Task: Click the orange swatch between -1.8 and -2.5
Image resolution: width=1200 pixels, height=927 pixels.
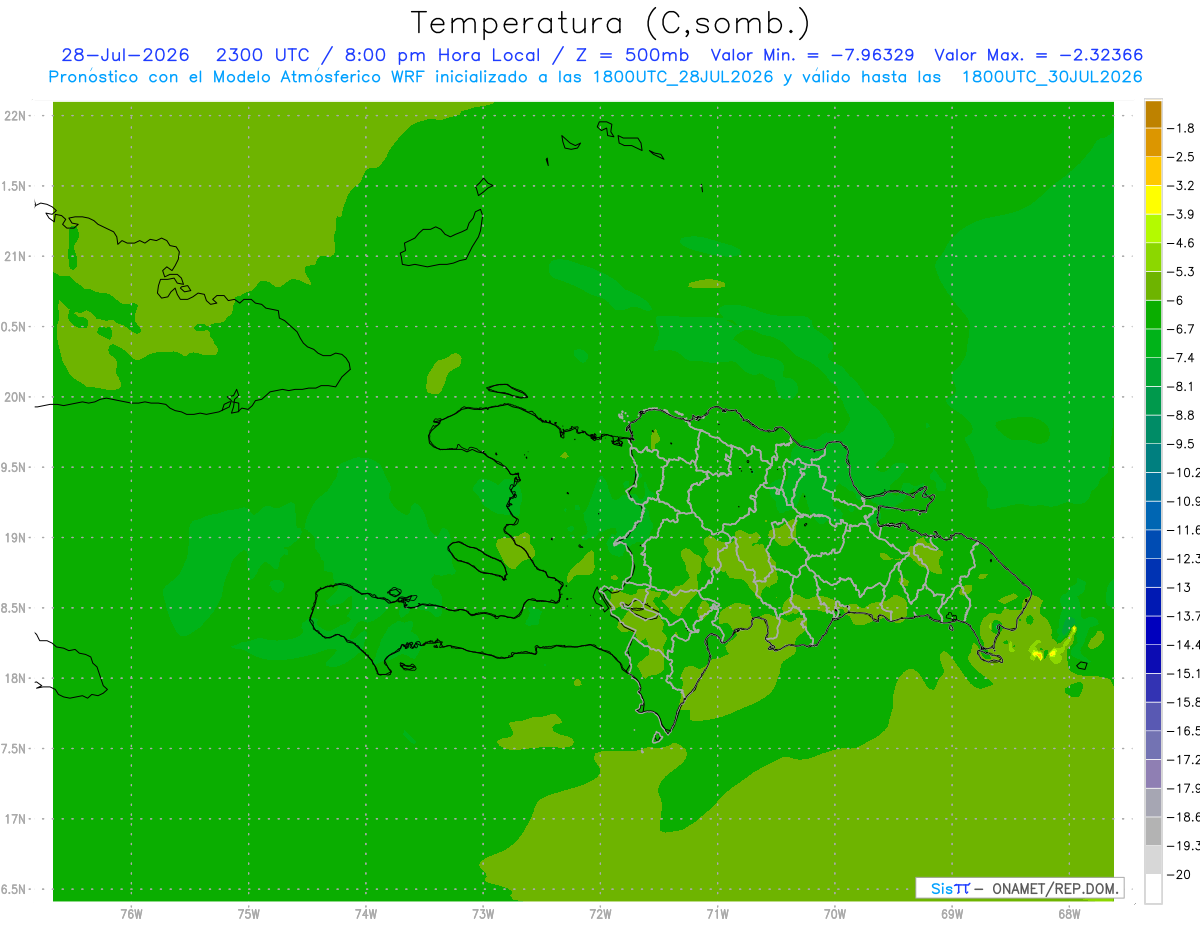Action: coord(1153,143)
